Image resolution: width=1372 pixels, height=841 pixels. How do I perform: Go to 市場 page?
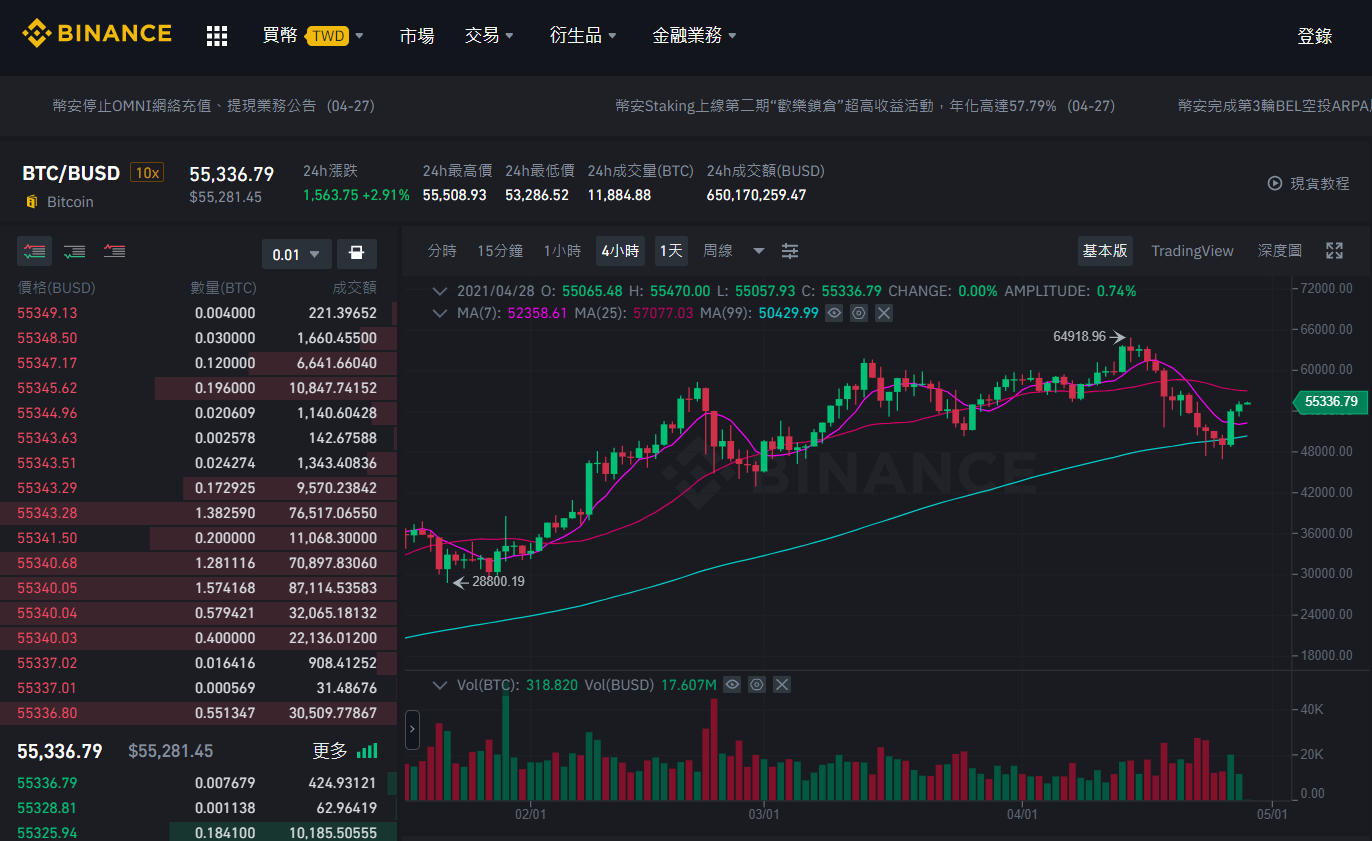[416, 36]
